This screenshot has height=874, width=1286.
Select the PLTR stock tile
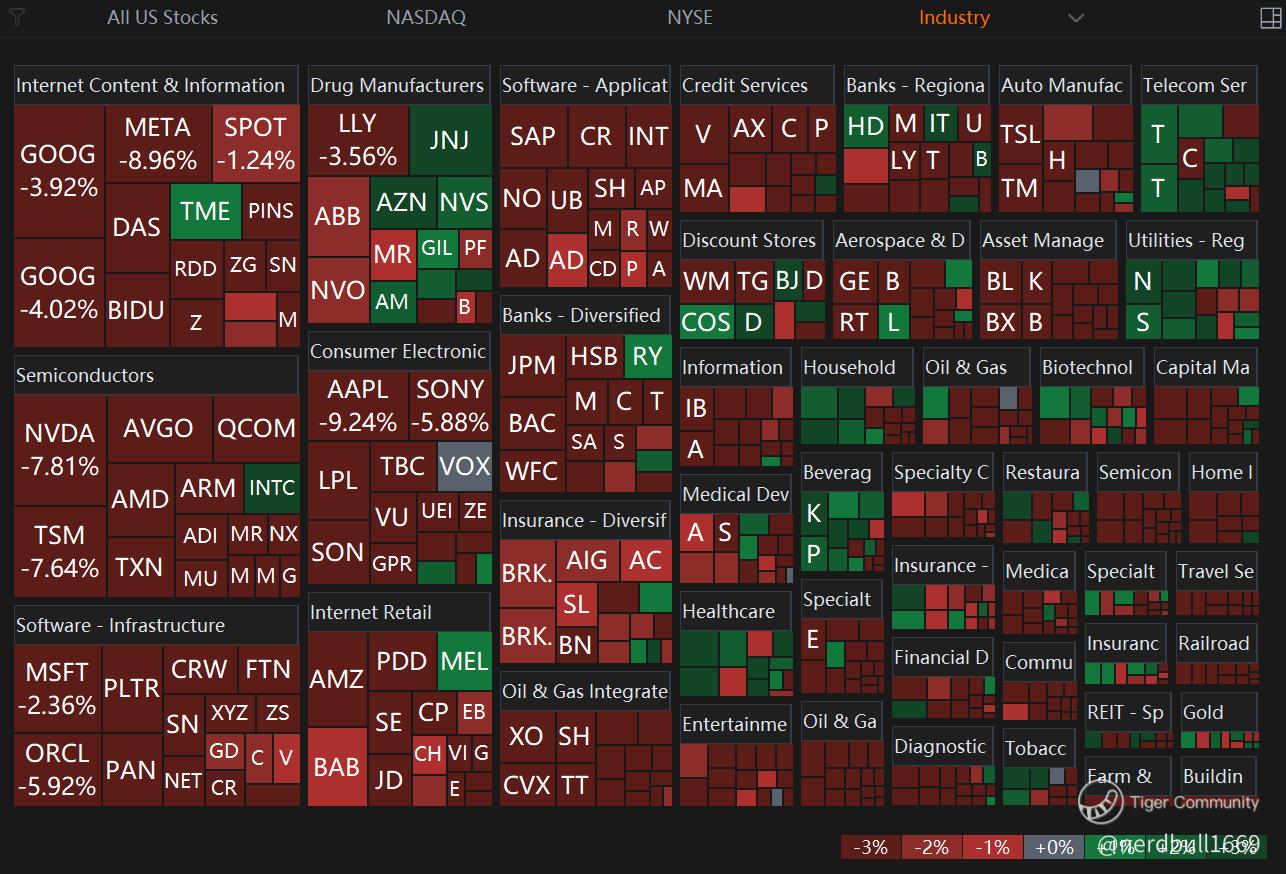coord(132,688)
